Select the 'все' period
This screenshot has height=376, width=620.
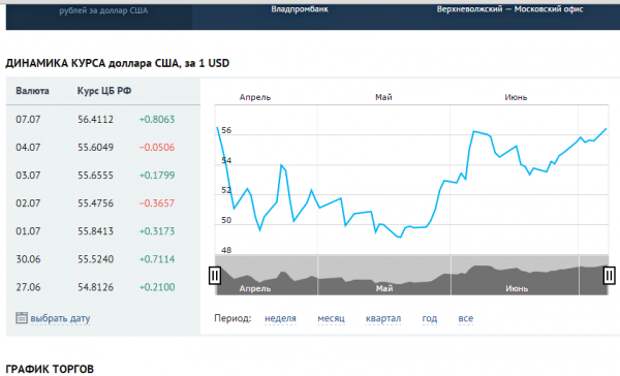[465, 318]
